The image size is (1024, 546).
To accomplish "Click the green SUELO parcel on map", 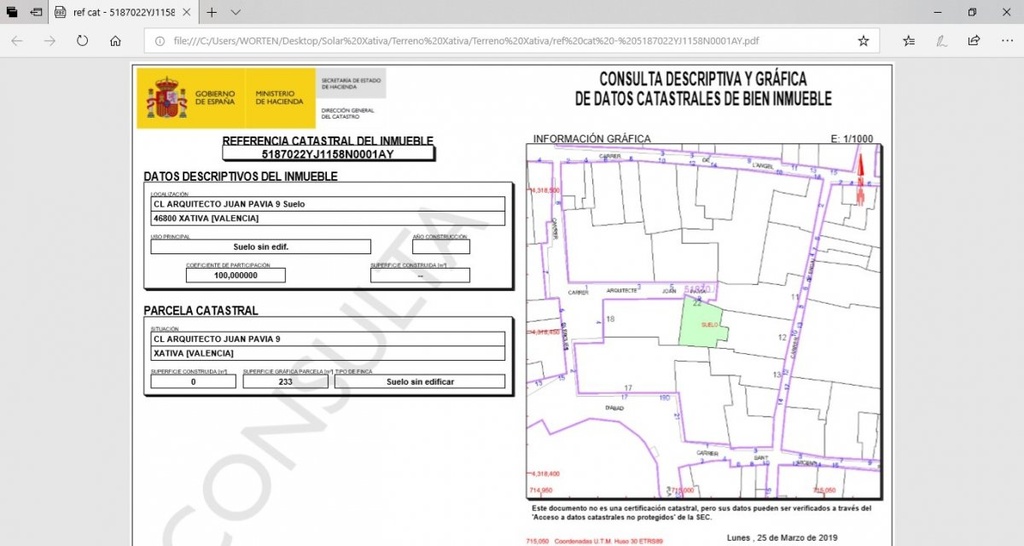I will pyautogui.click(x=702, y=322).
